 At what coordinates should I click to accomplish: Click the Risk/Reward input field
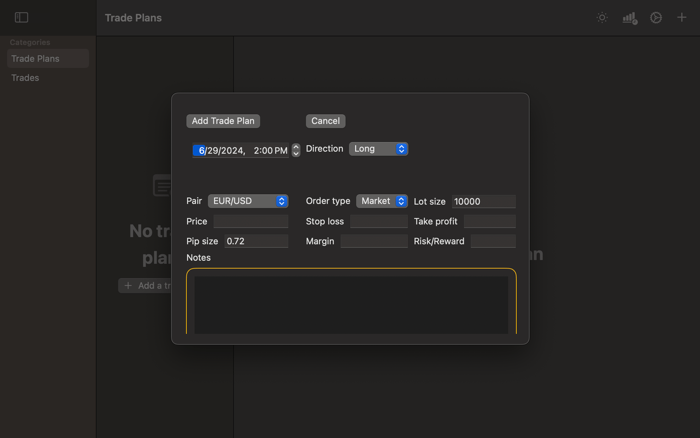pyautogui.click(x=493, y=241)
